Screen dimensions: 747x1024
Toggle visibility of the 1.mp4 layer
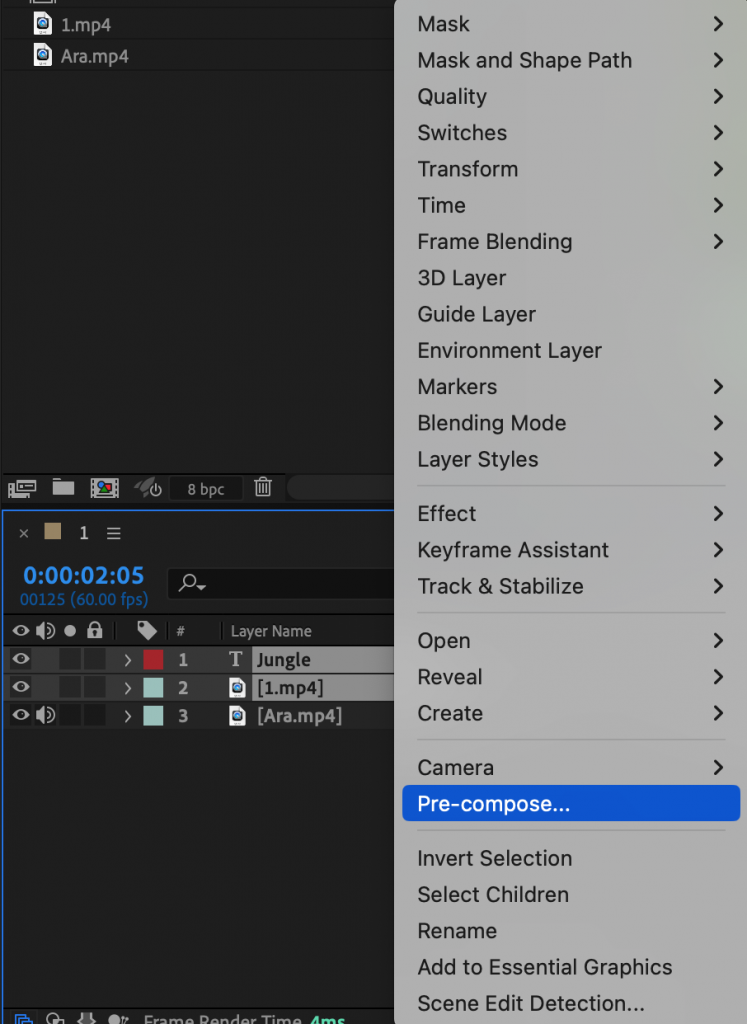[19, 687]
